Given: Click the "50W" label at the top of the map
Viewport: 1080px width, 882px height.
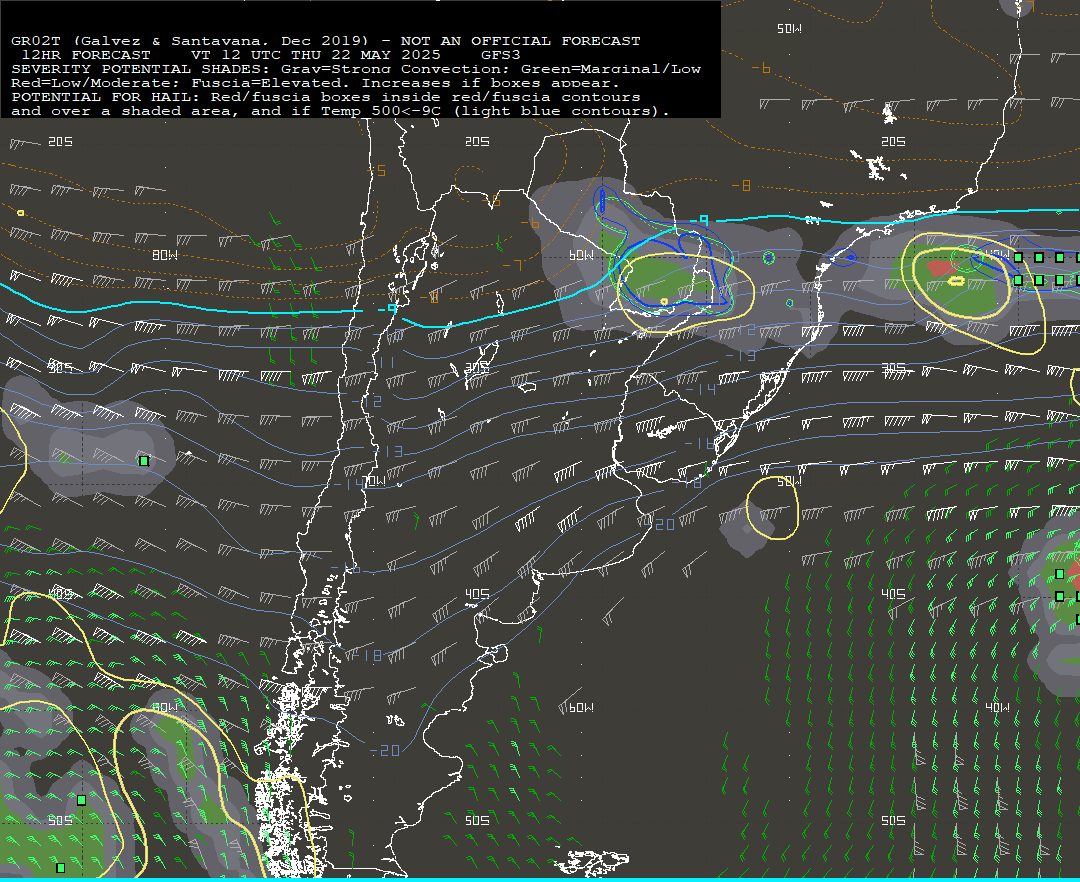Looking at the screenshot, I should tap(789, 28).
